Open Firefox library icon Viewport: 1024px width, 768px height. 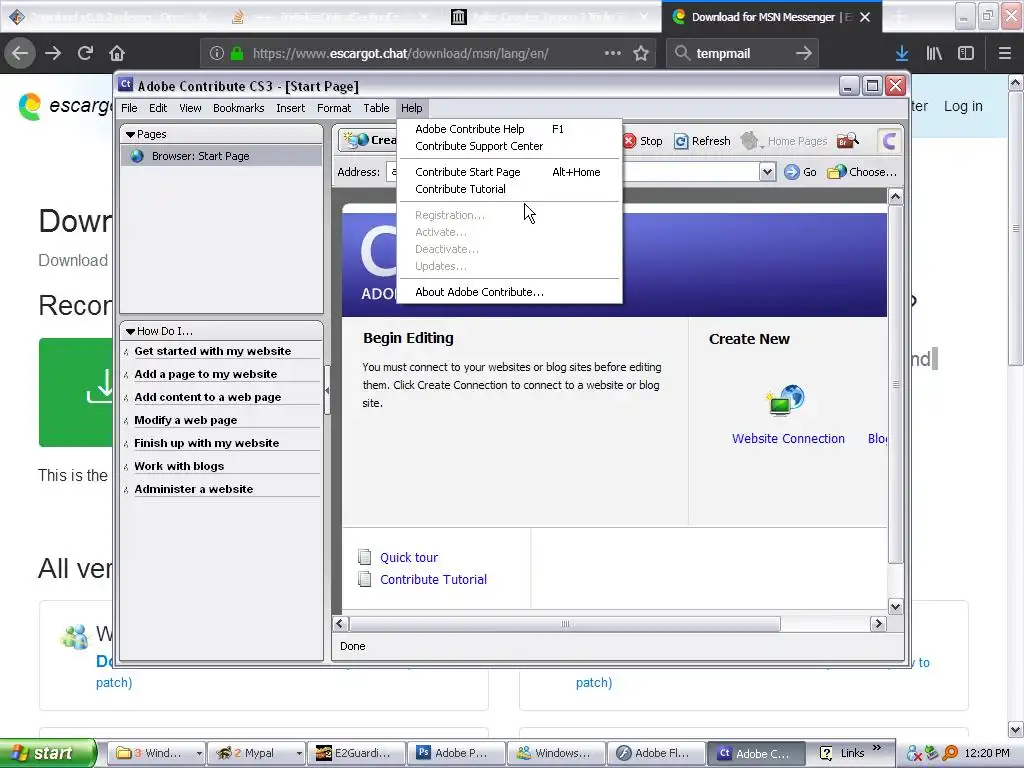point(934,54)
